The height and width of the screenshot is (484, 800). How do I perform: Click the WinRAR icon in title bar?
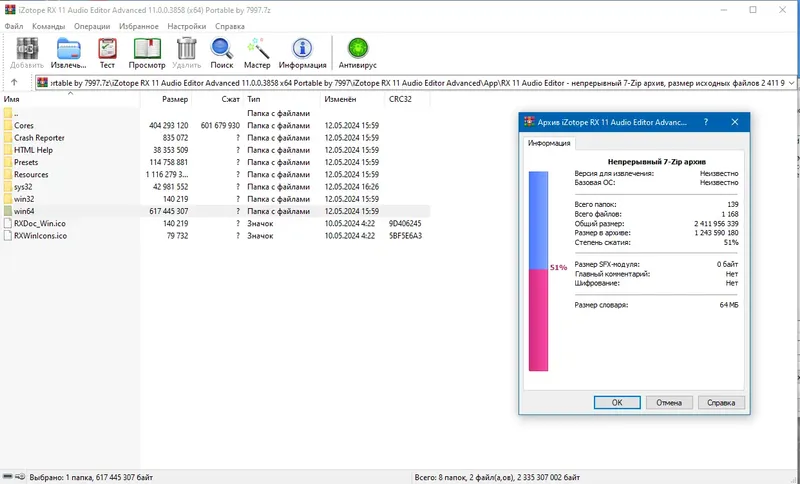pos(10,9)
